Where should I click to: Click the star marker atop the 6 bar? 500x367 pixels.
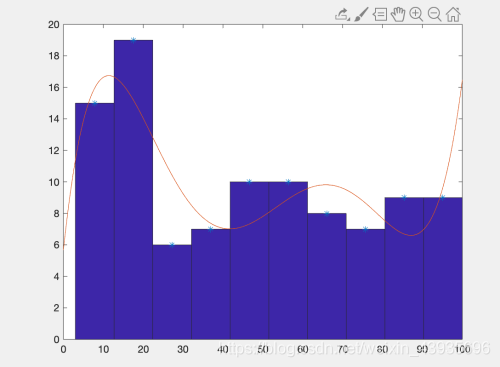click(172, 245)
